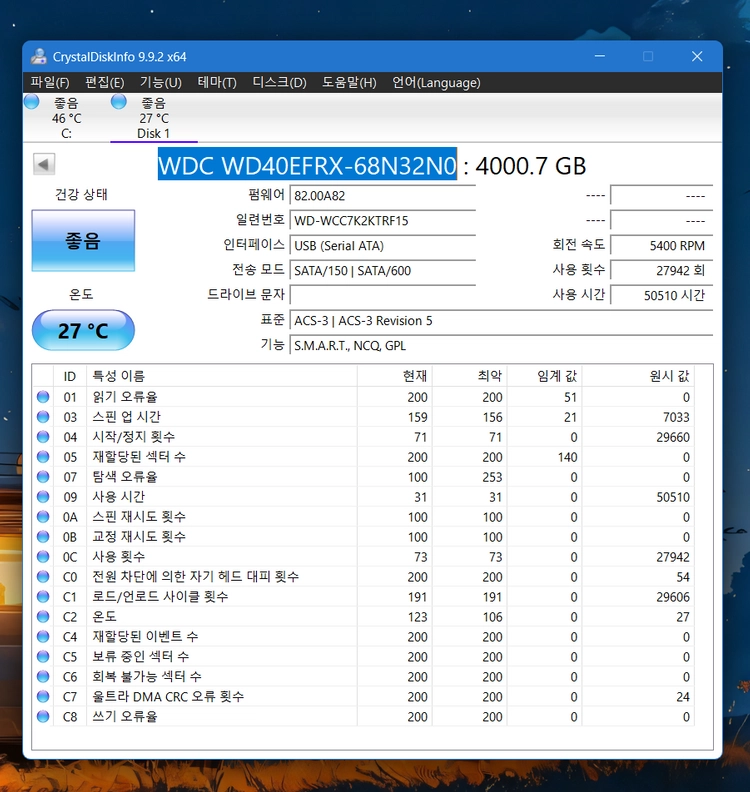
Task: Click threshold value 140 in 재할당된 섹터 수 row
Action: coord(567,457)
